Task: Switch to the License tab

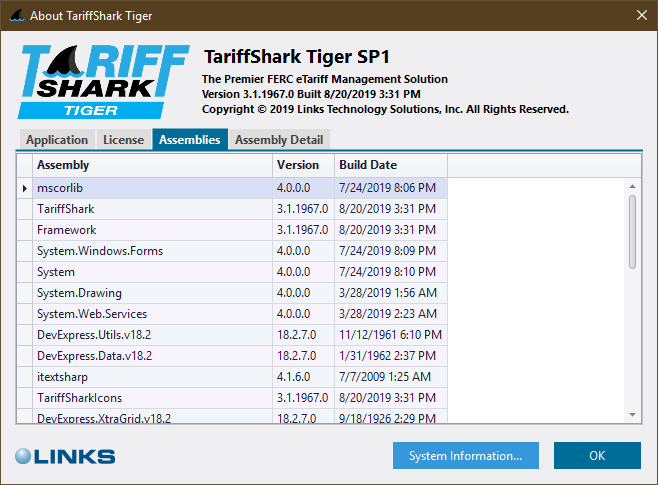Action: [123, 140]
